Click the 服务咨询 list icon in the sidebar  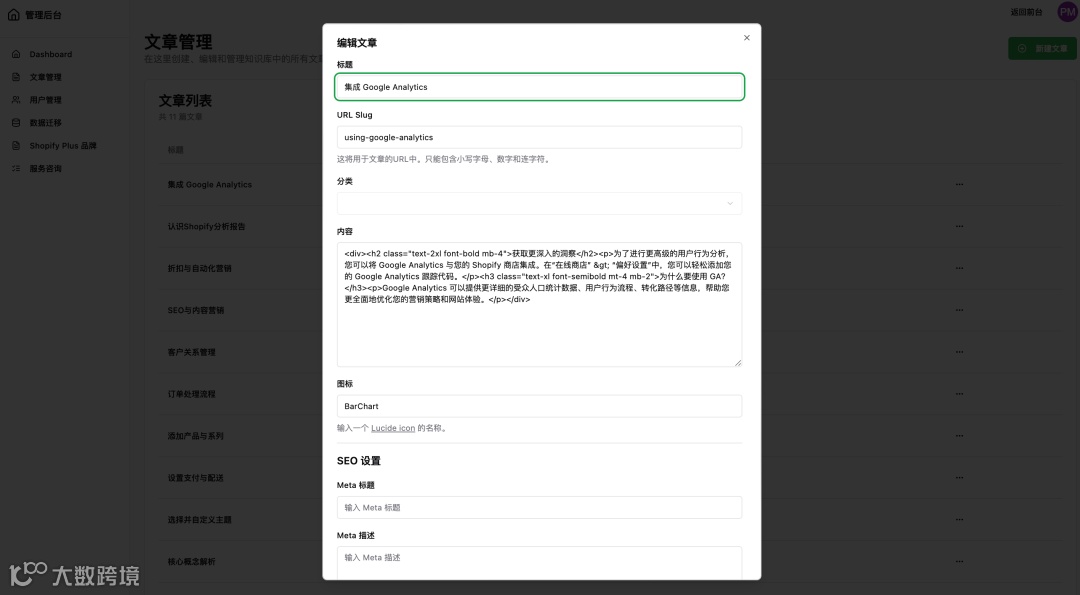click(x=16, y=169)
